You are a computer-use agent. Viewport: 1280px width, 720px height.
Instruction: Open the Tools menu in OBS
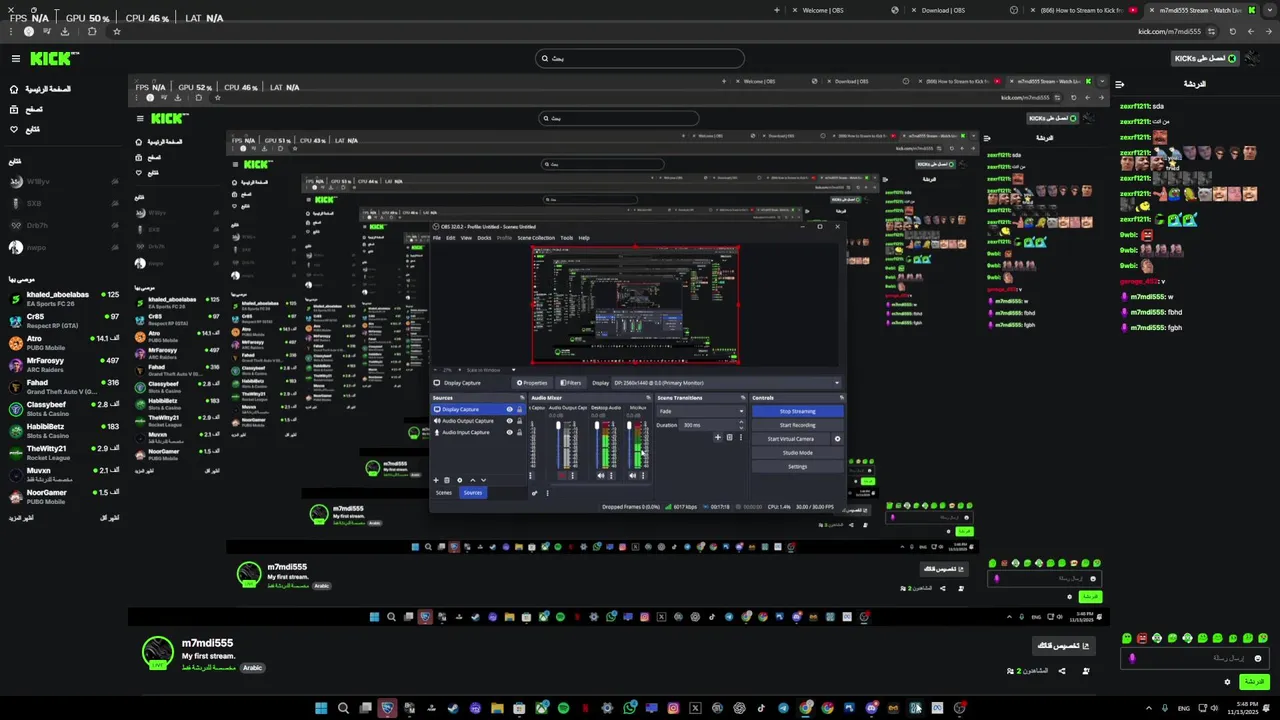point(566,238)
